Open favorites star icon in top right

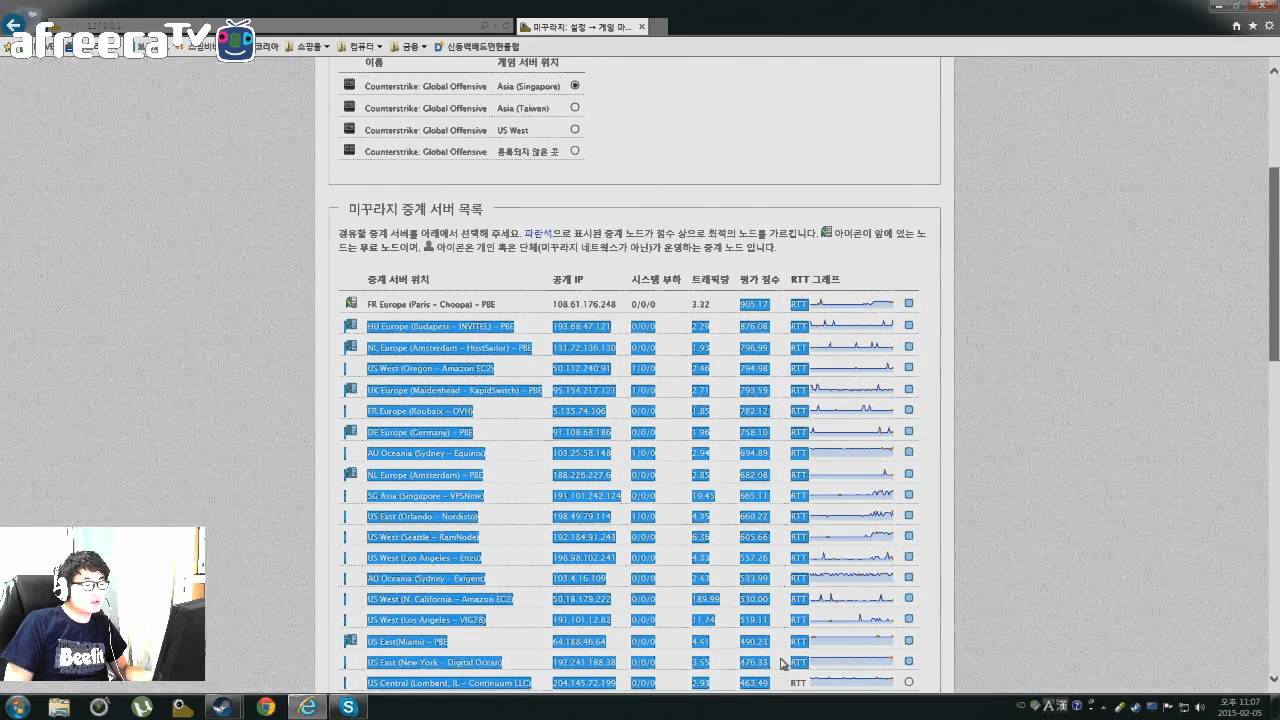[x=1251, y=26]
